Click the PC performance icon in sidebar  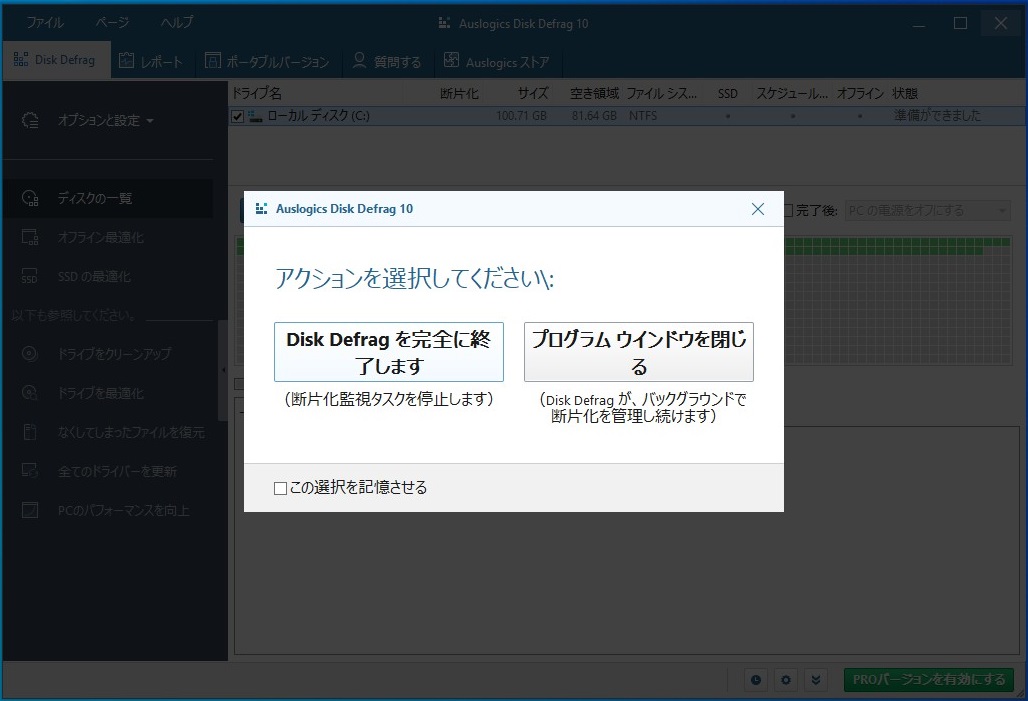pyautogui.click(x=30, y=510)
